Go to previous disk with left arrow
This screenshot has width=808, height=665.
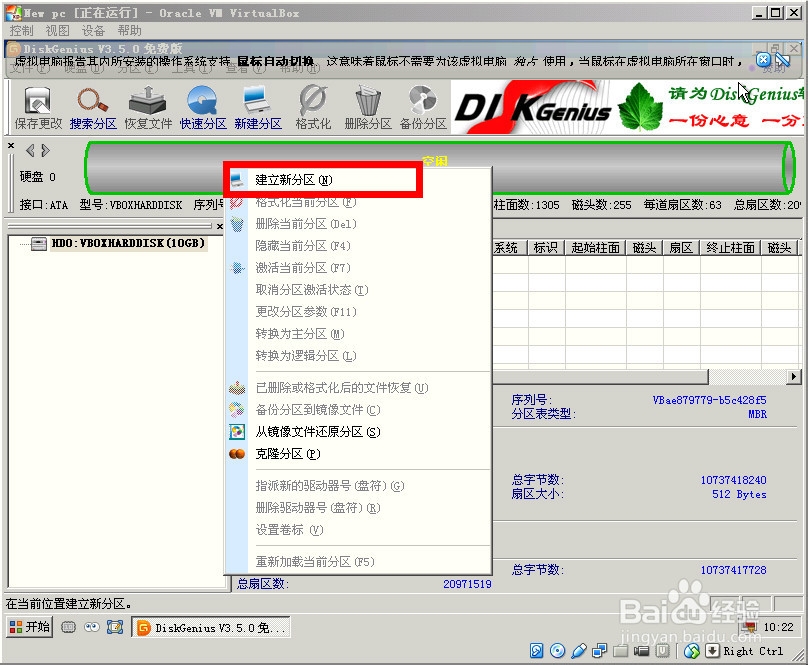point(30,151)
